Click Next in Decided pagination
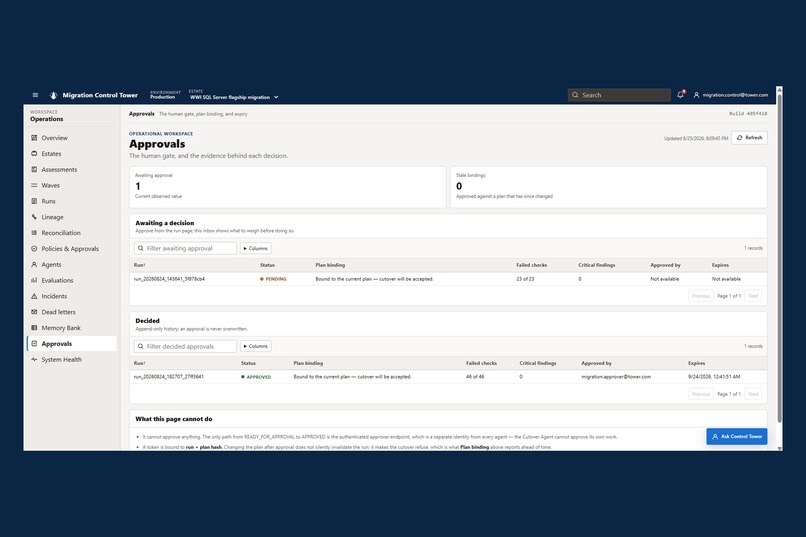This screenshot has height=537, width=806. coord(753,394)
